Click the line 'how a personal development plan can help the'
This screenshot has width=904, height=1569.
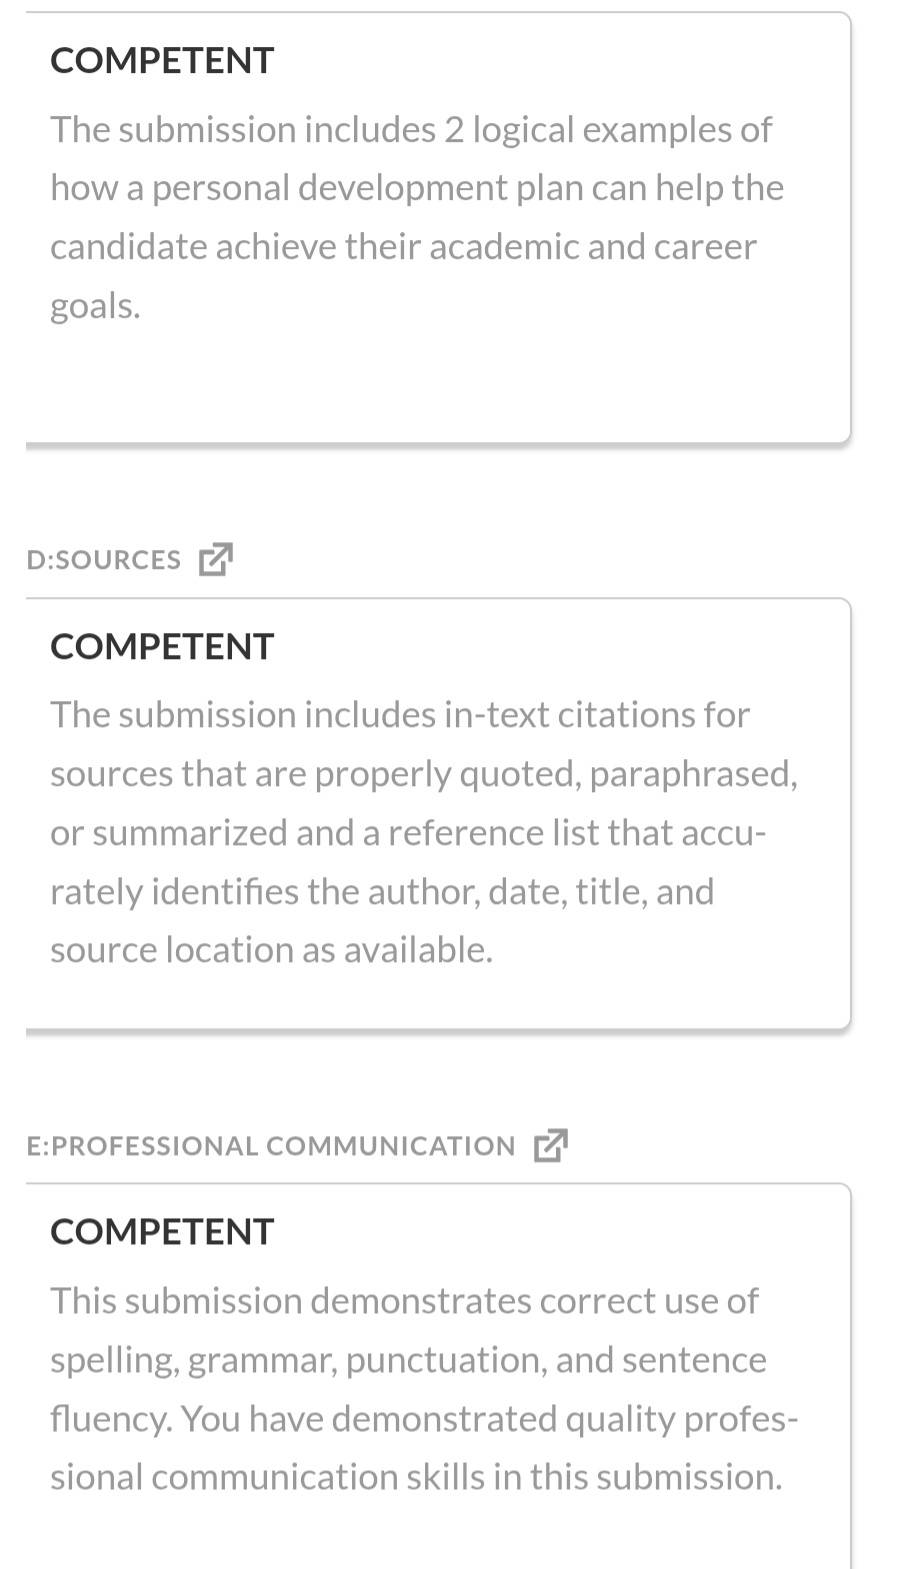pyautogui.click(x=417, y=188)
